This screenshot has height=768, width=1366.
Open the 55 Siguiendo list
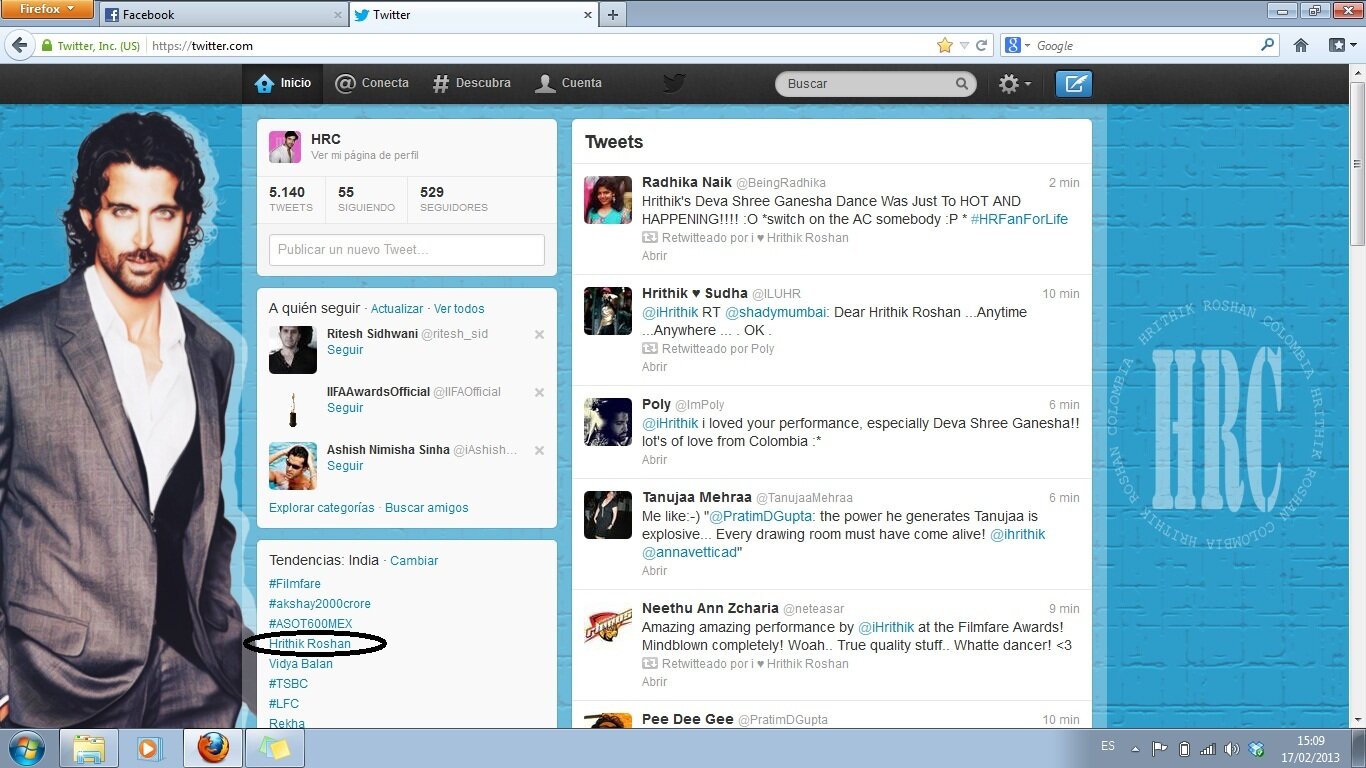pos(366,198)
